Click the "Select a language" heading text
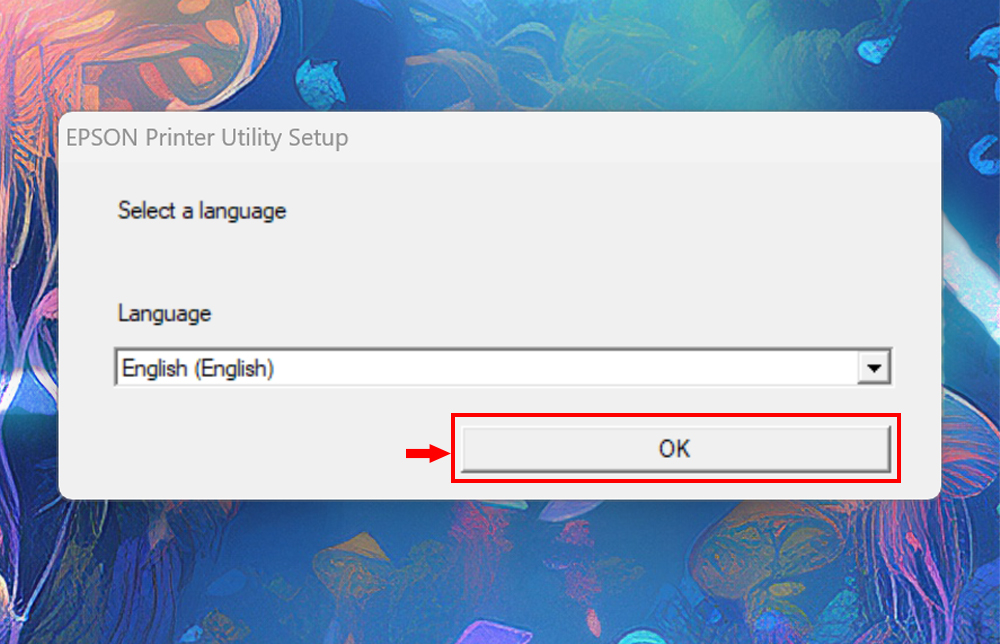The image size is (1000, 644). pos(202,211)
